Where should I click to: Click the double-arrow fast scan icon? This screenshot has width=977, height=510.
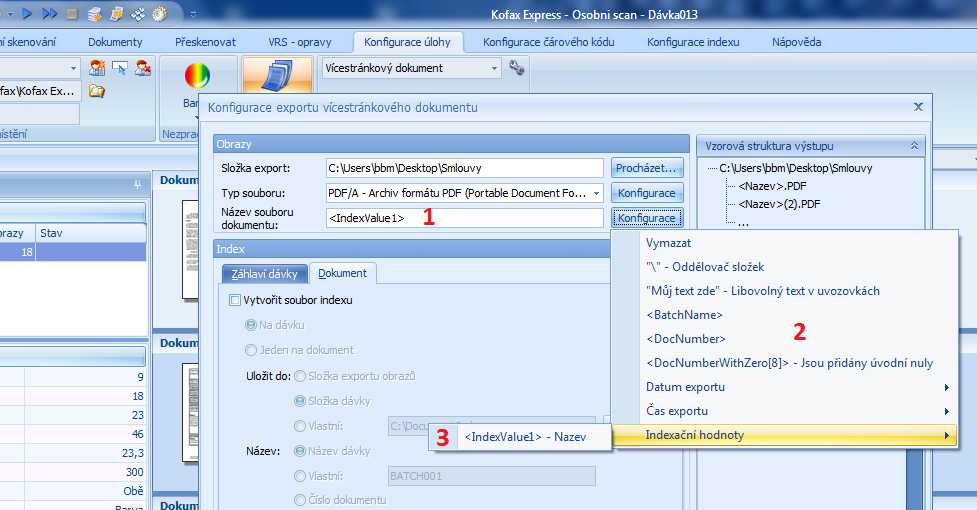click(50, 13)
